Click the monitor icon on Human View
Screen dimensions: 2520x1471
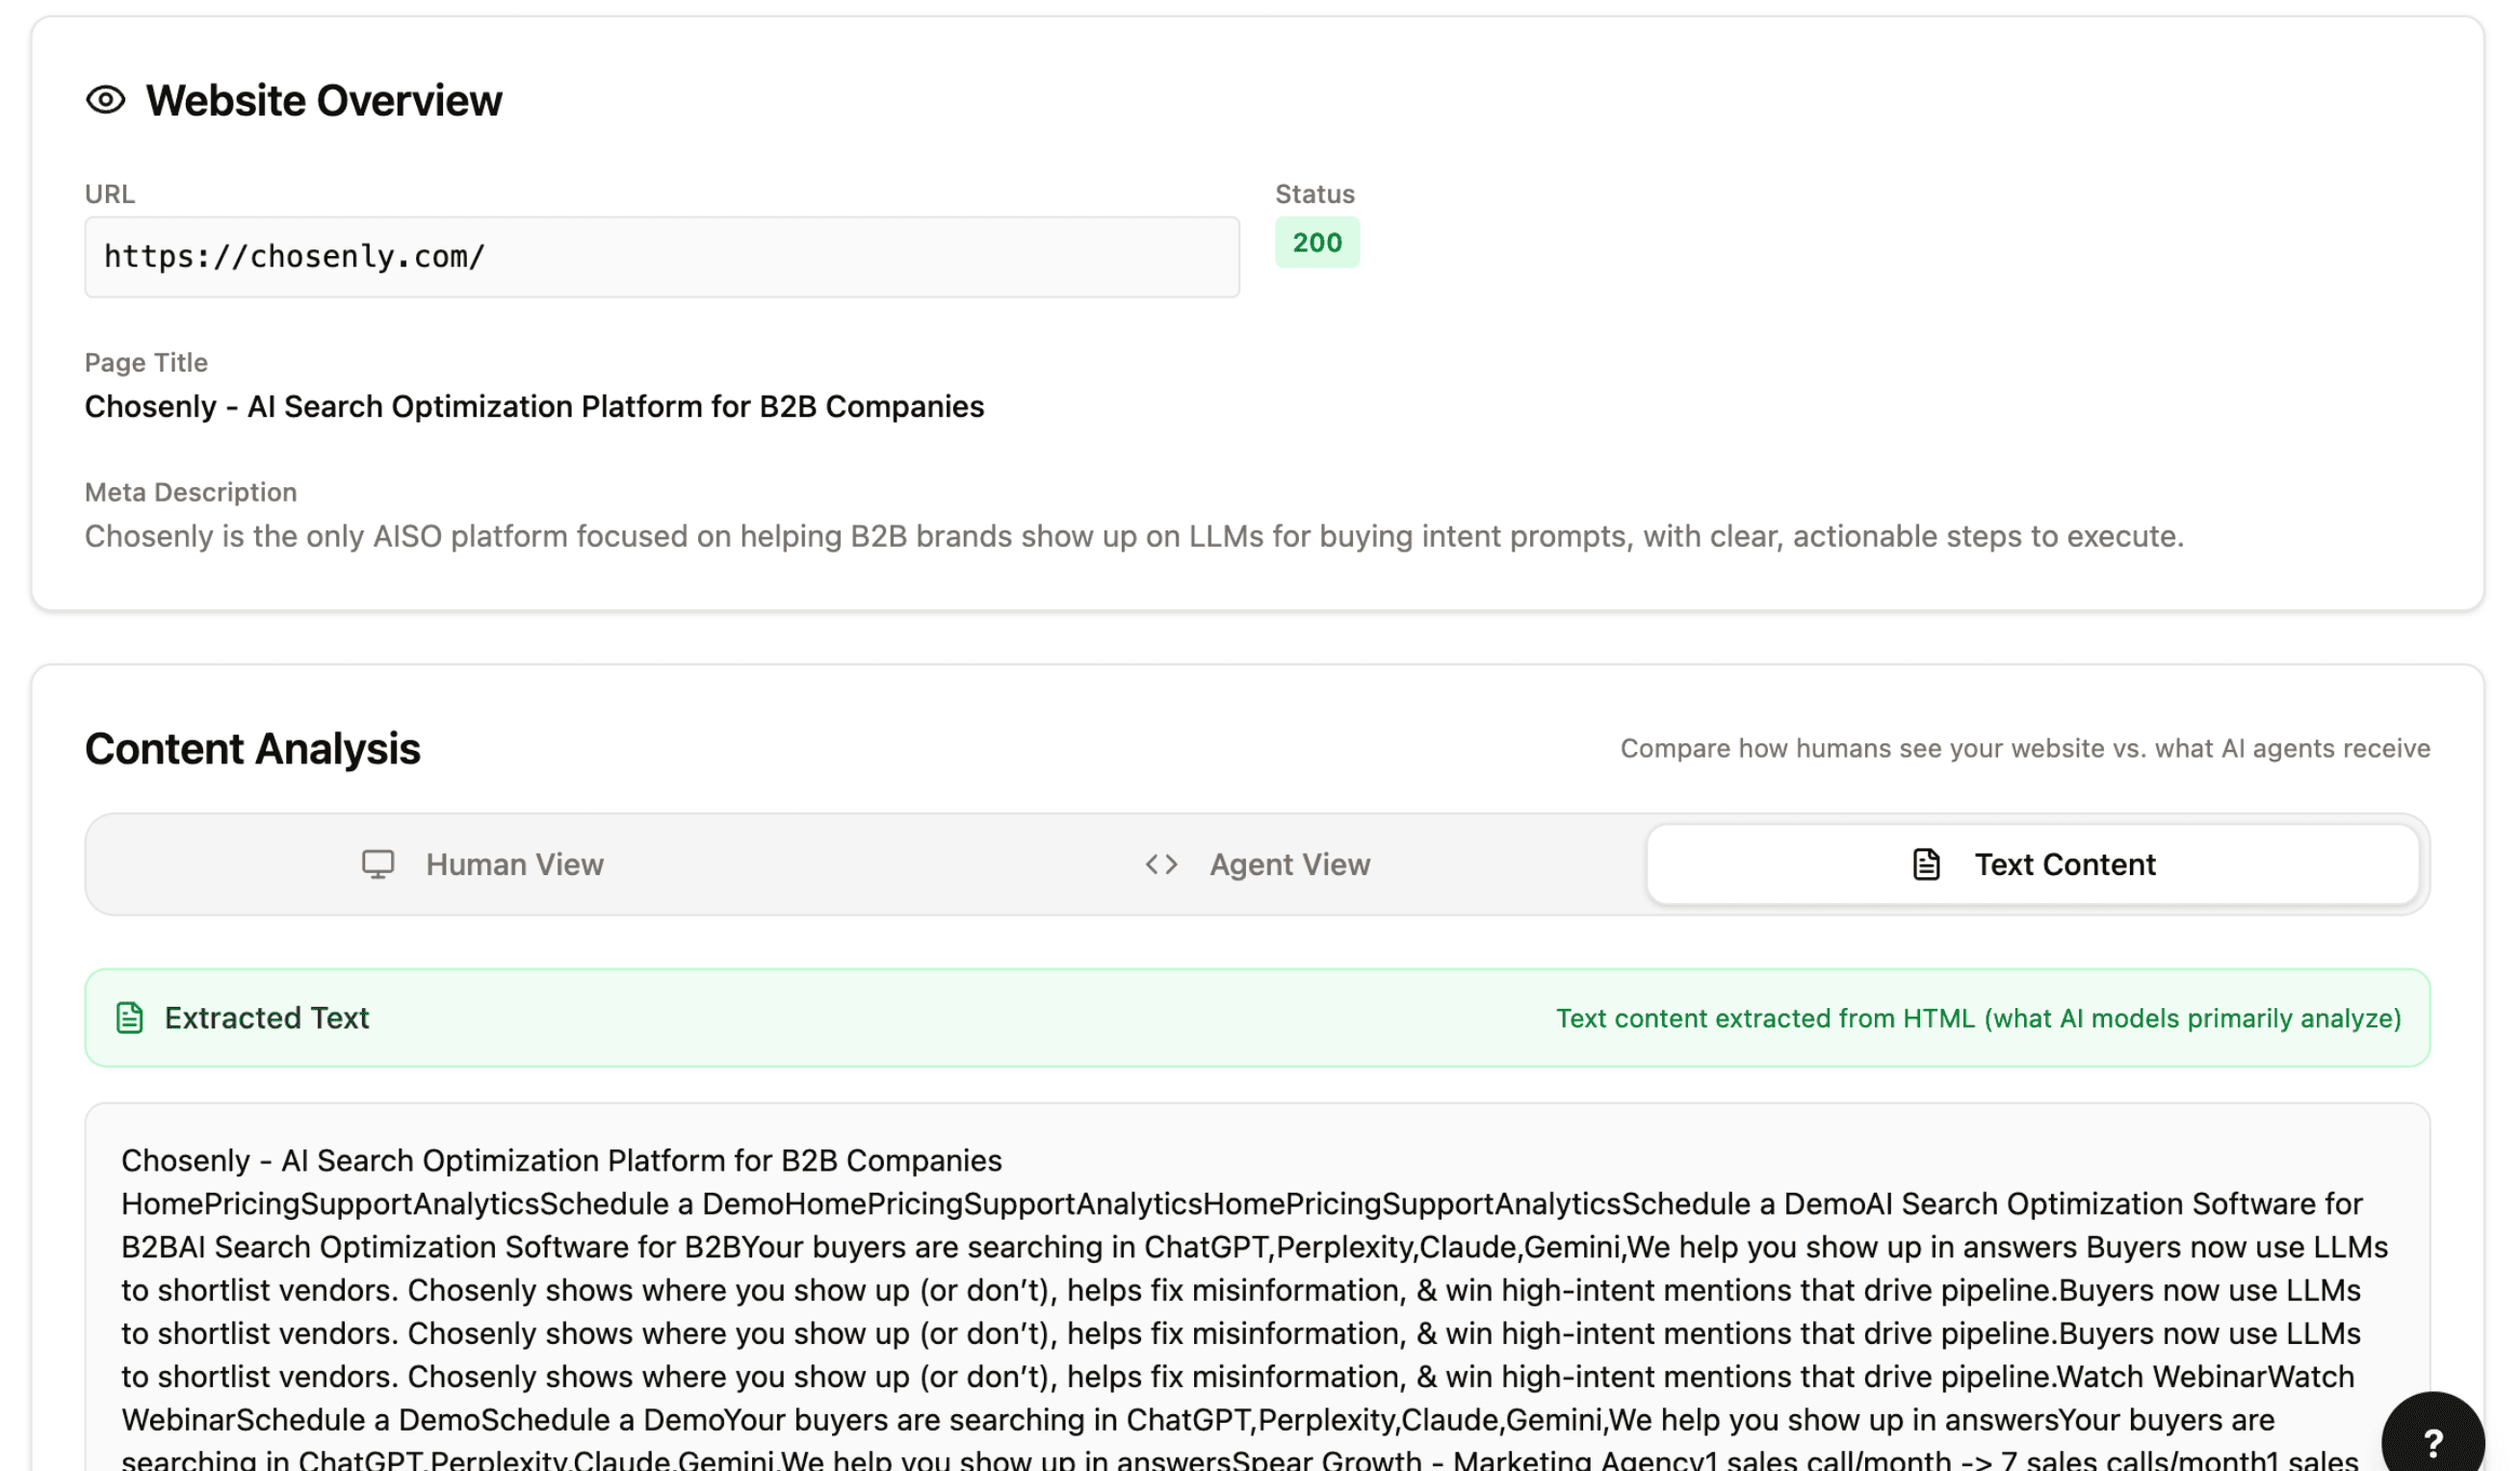(x=378, y=864)
